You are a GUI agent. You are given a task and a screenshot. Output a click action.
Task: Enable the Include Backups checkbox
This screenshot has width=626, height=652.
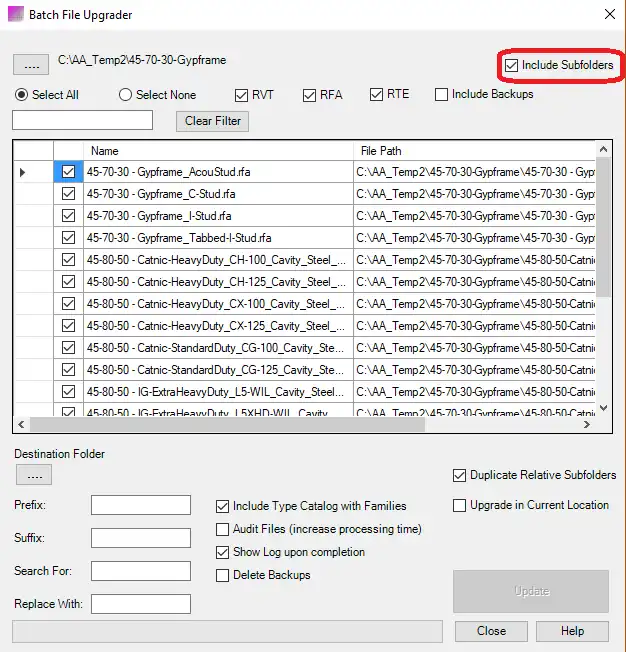(x=441, y=95)
